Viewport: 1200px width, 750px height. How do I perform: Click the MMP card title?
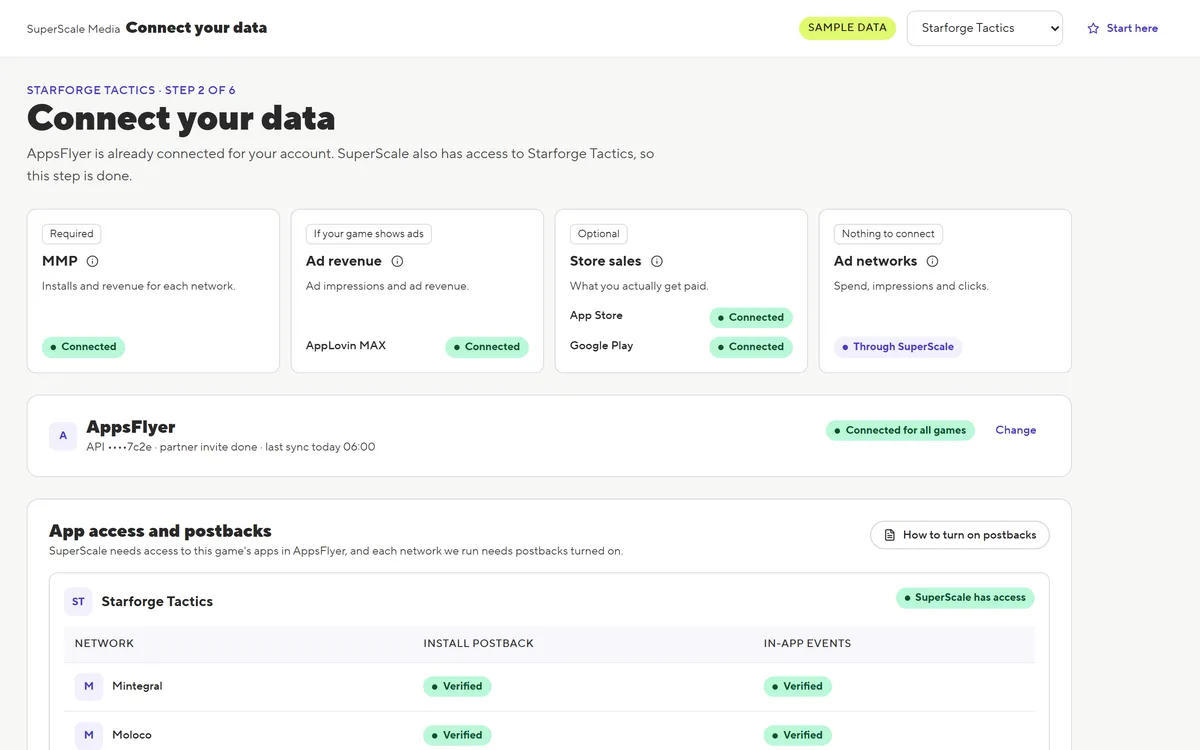60,261
